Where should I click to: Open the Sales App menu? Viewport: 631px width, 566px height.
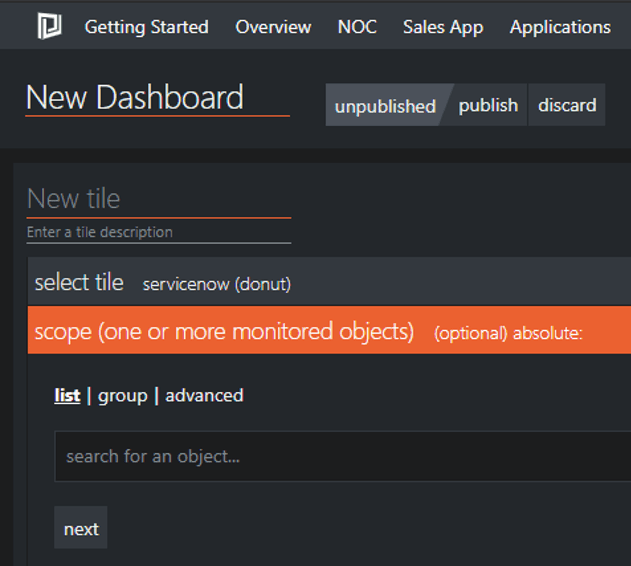click(x=443, y=27)
